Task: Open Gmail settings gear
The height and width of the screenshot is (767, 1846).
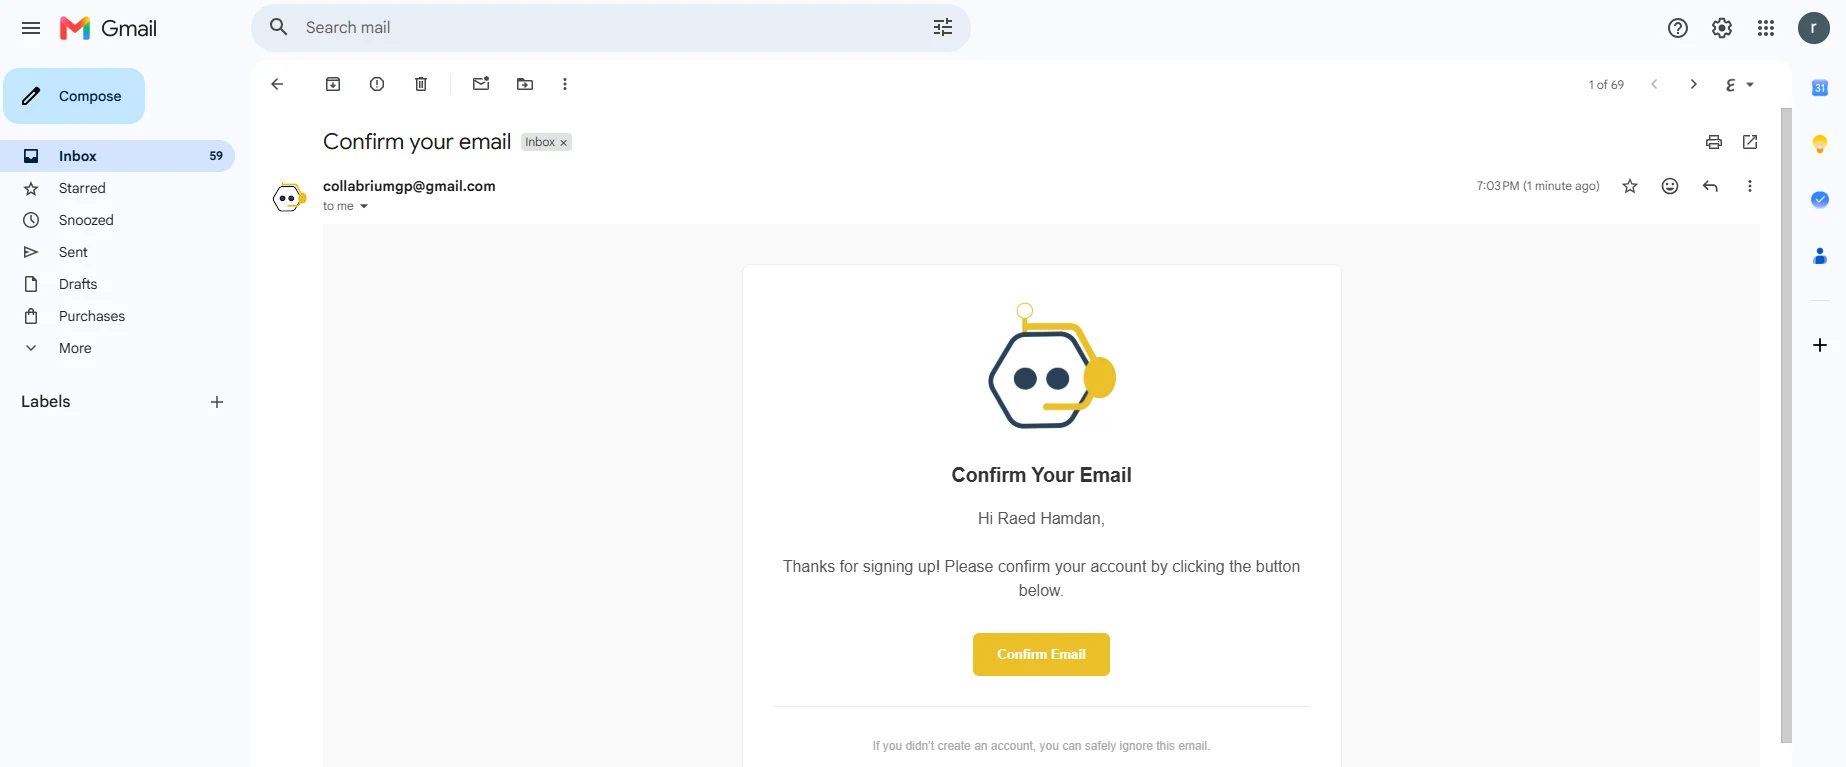Action: 1722,28
